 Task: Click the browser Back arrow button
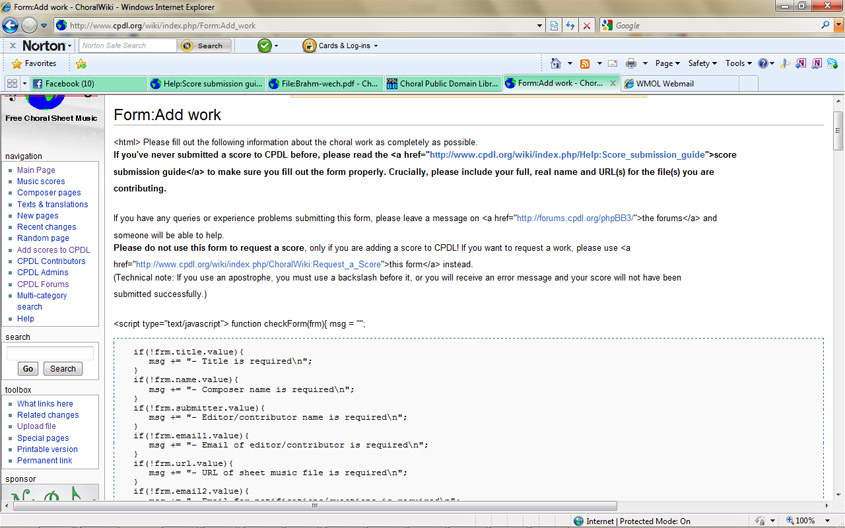pyautogui.click(x=12, y=25)
